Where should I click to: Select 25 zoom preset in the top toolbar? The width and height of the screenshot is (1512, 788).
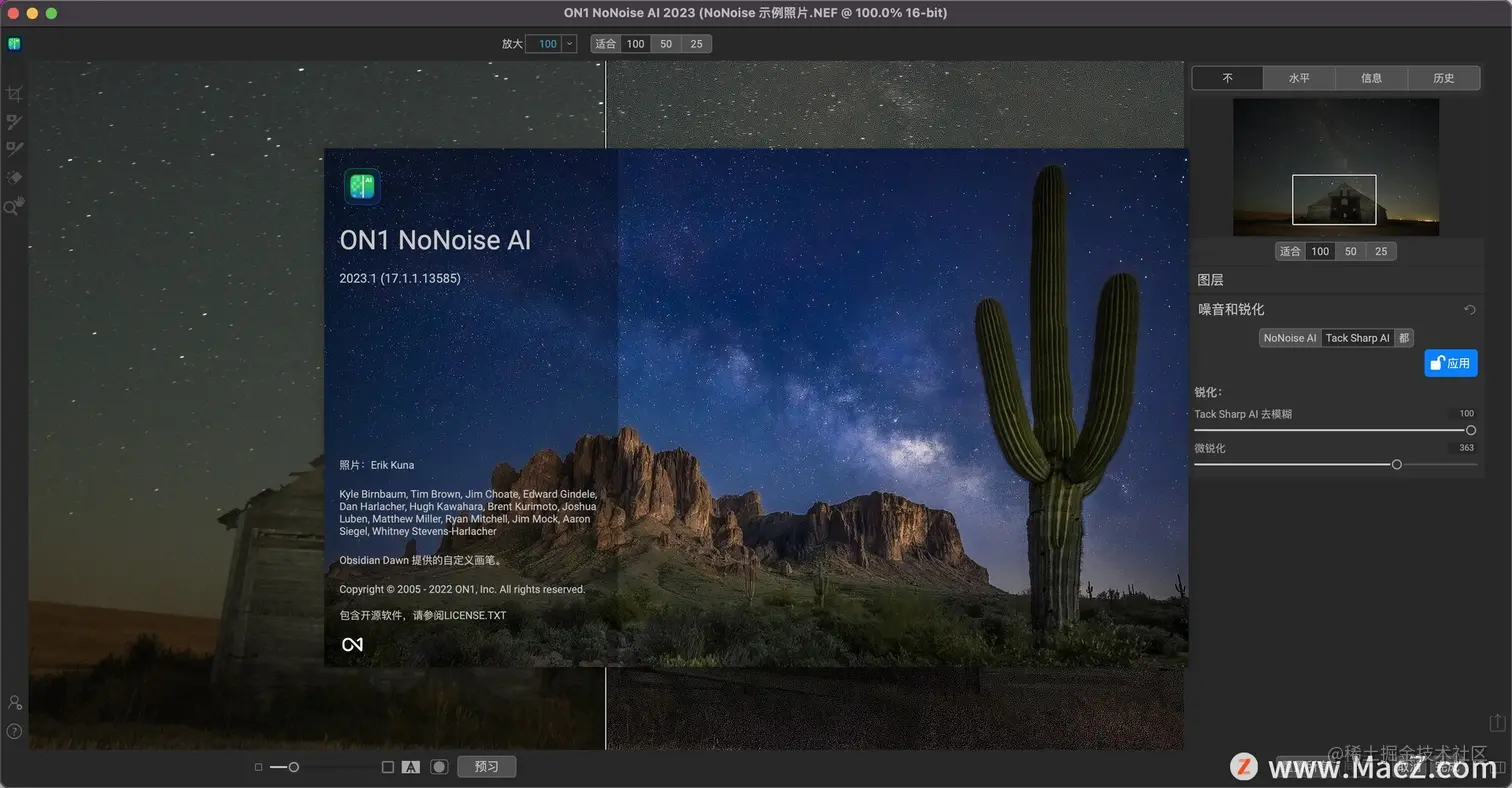pos(696,44)
